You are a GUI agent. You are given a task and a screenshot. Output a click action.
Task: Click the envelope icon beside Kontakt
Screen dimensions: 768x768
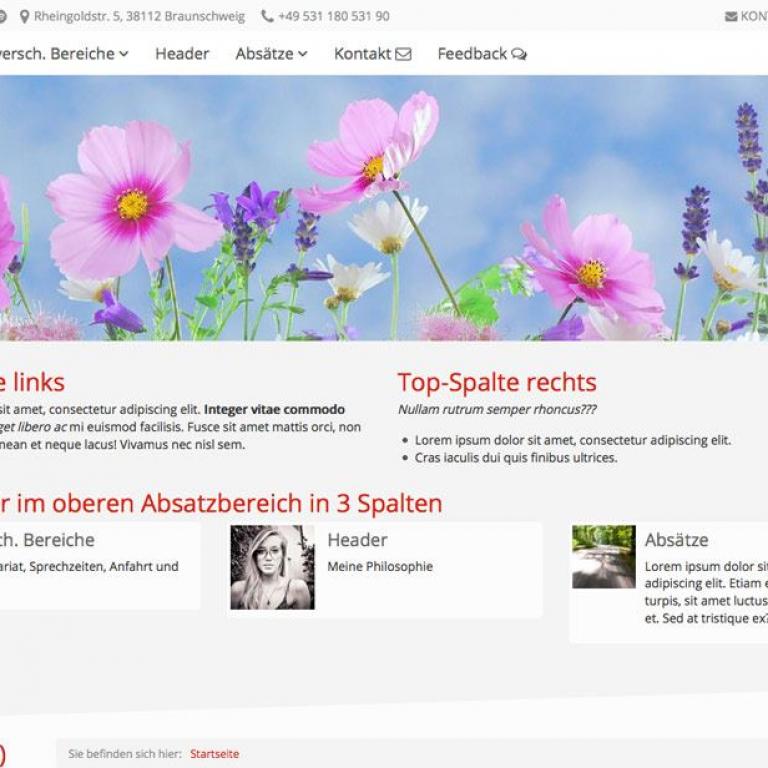403,54
